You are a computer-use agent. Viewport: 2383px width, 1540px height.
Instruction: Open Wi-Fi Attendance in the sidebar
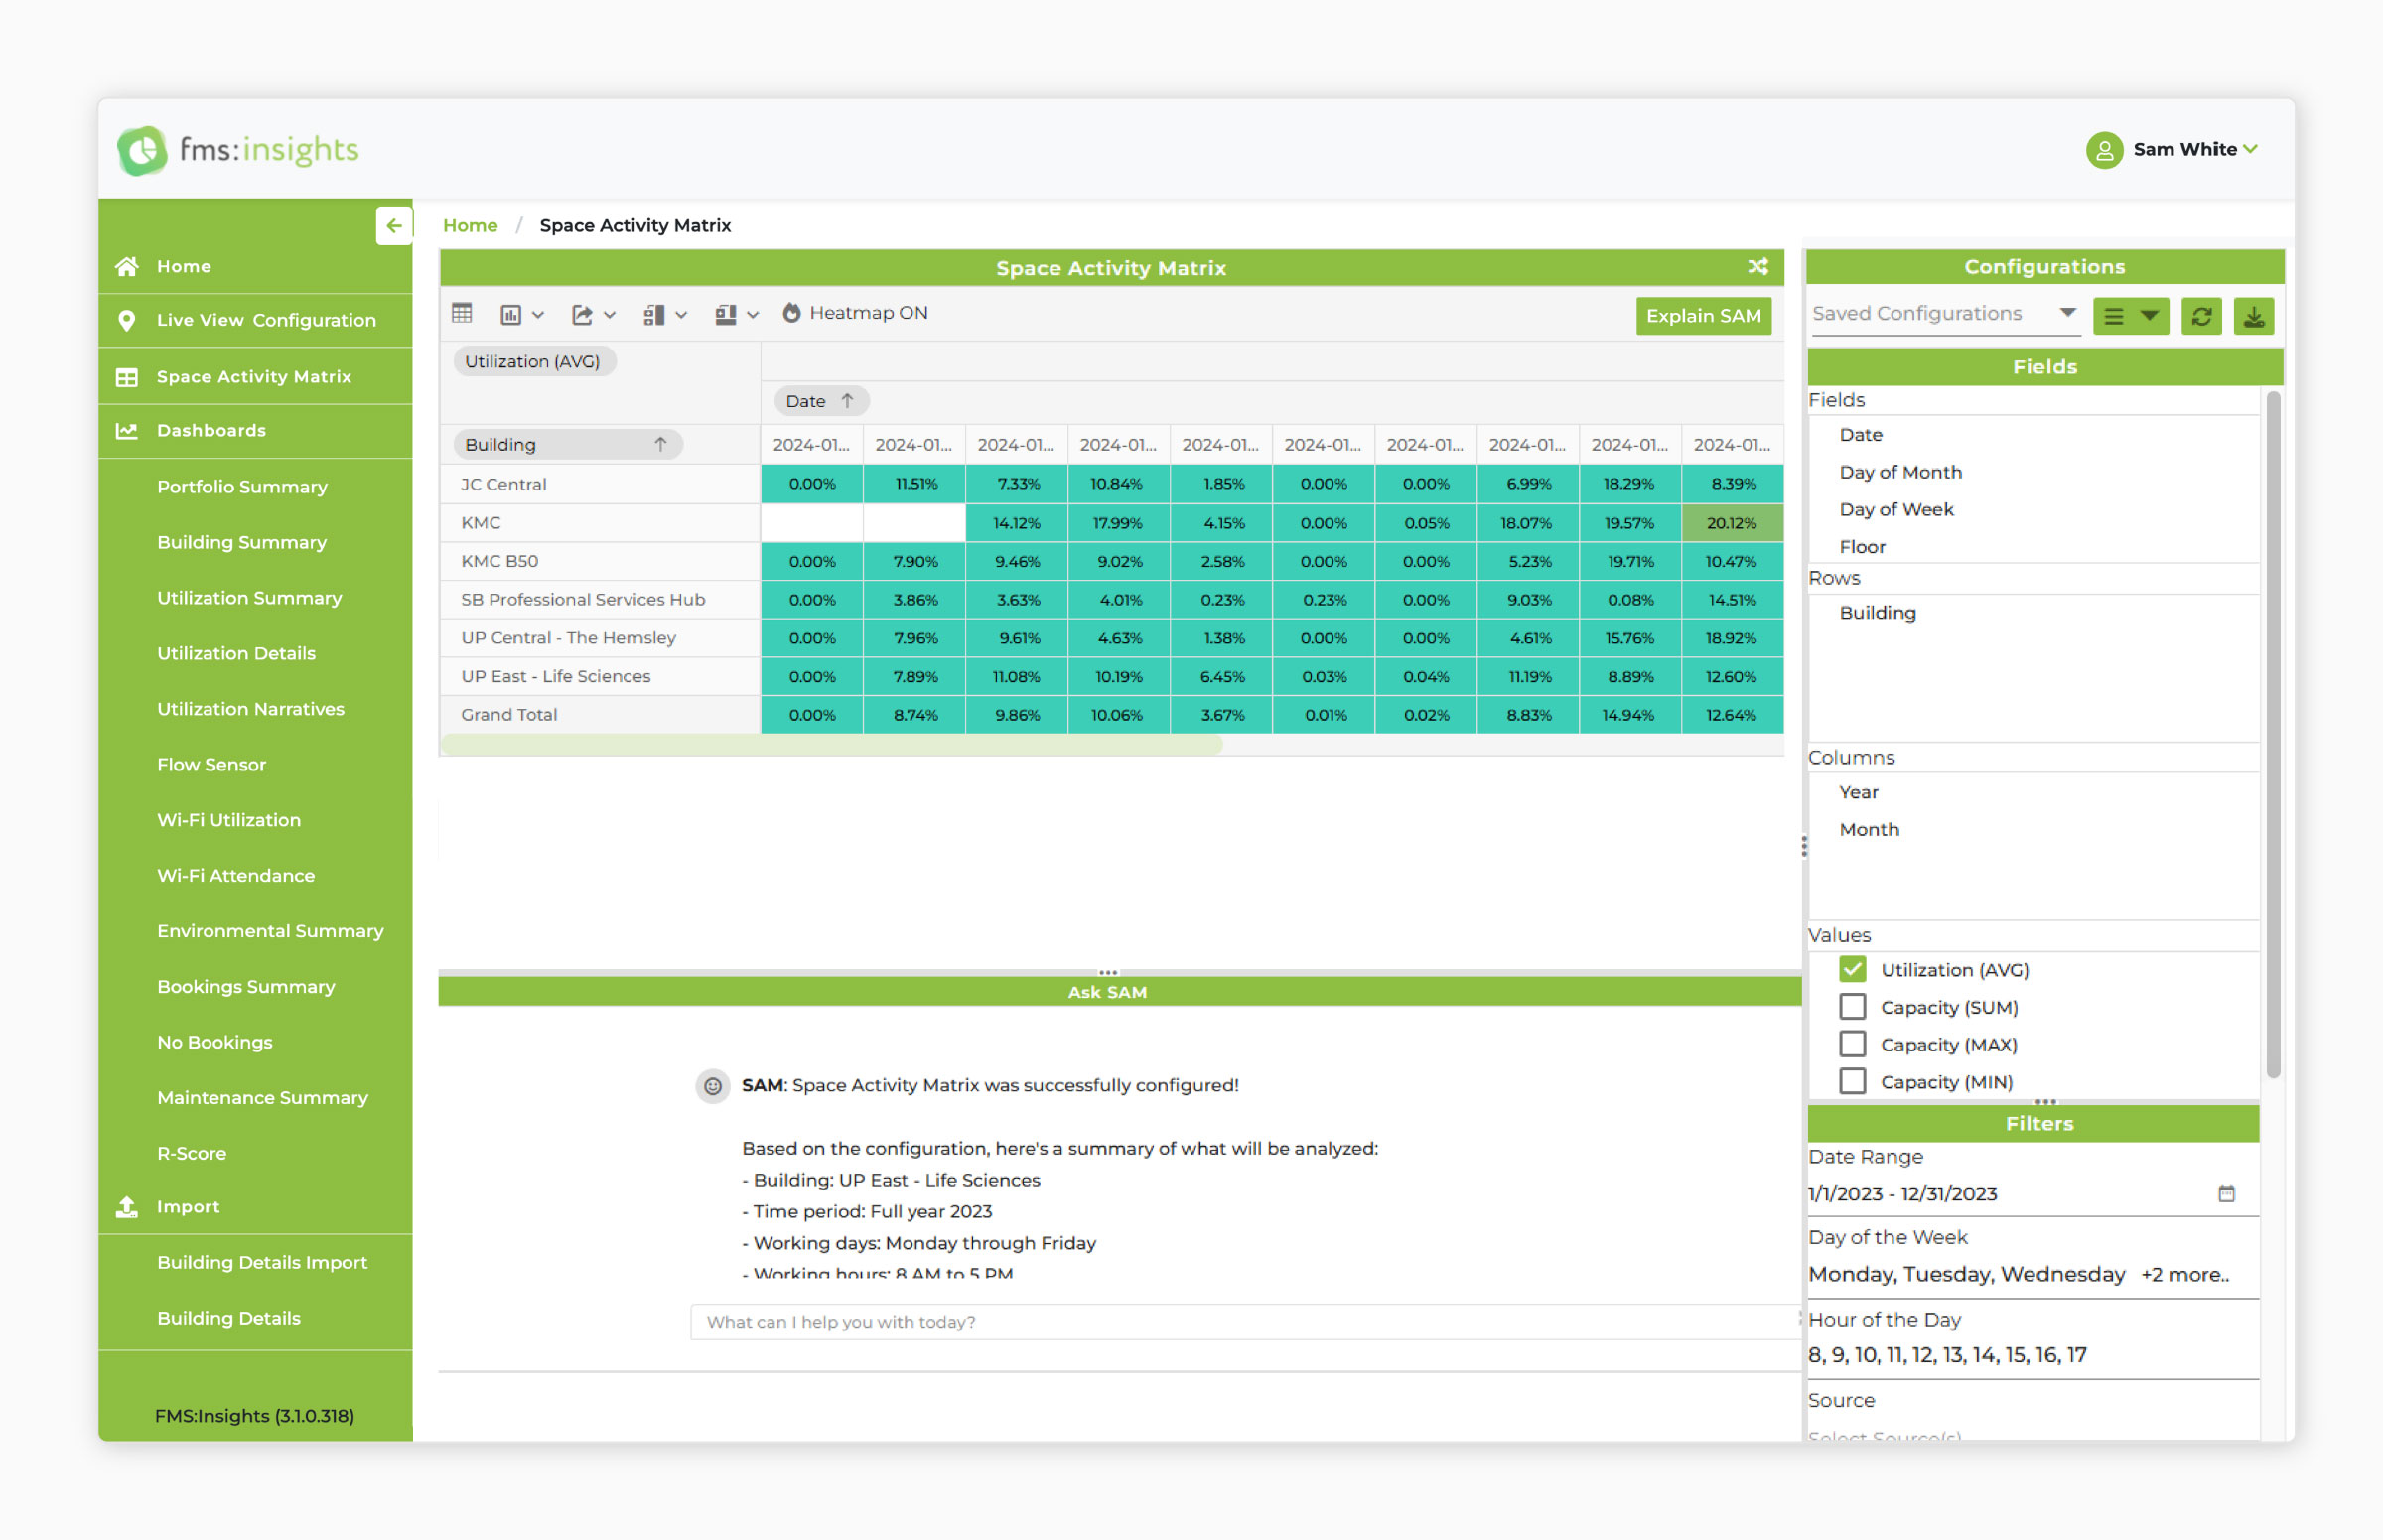click(236, 876)
